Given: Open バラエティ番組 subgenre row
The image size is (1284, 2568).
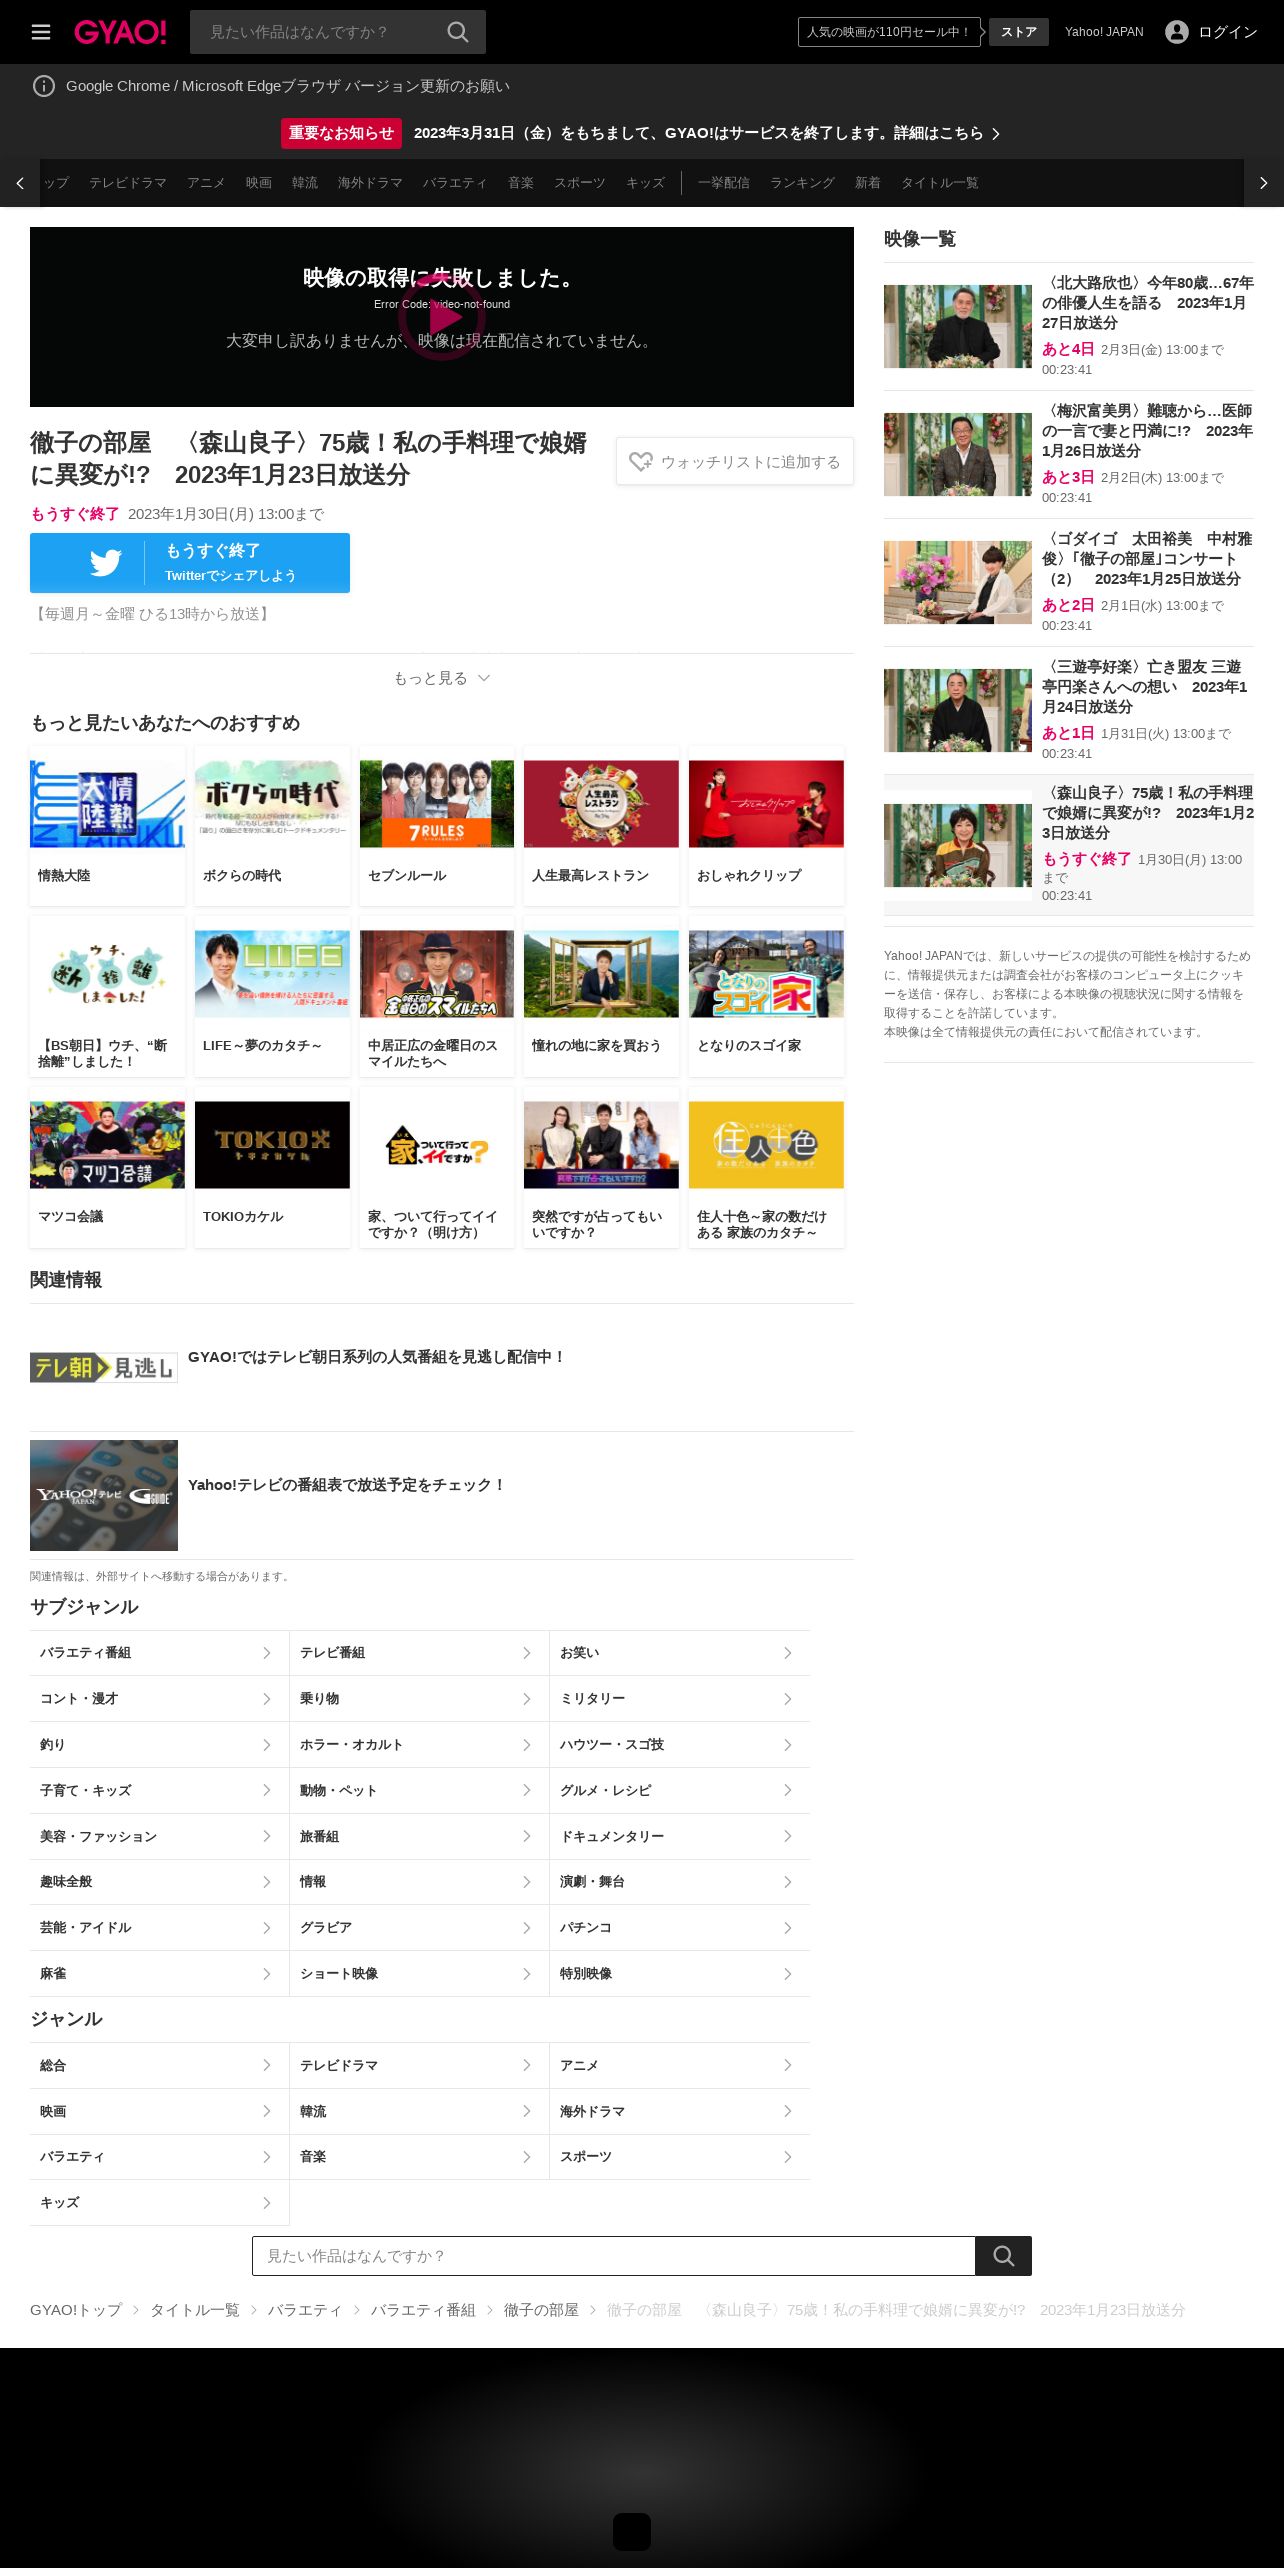Looking at the screenshot, I should click(x=159, y=1653).
